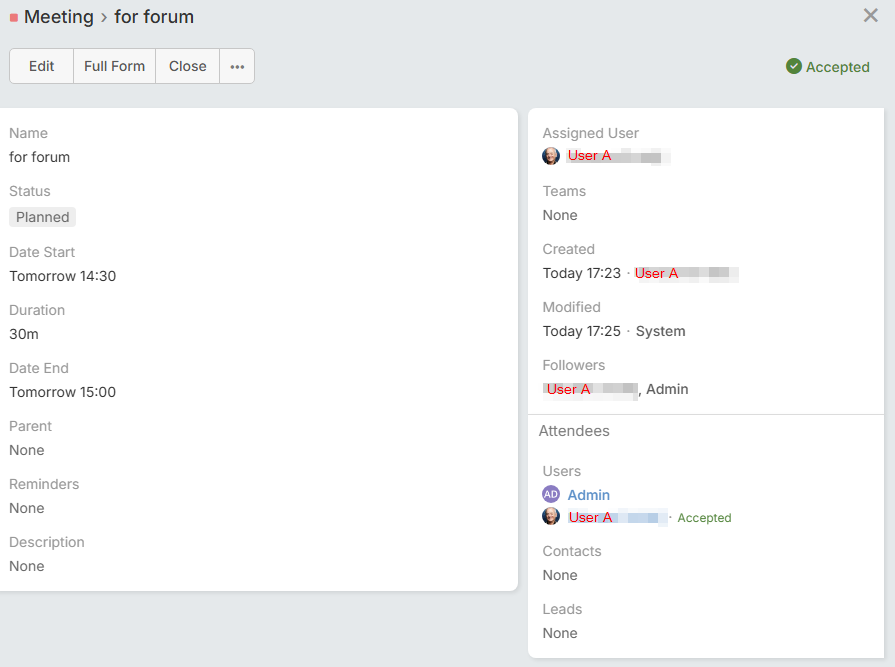Open the Admin attendee link
The image size is (895, 667).
pos(588,495)
